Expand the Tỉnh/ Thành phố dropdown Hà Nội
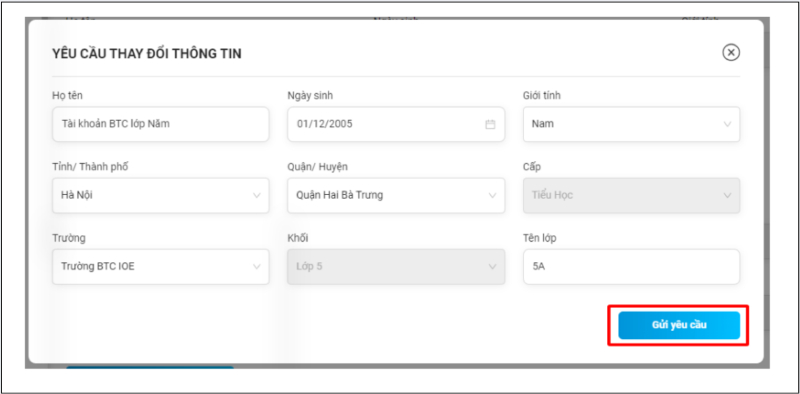The image size is (800, 394). point(160,195)
